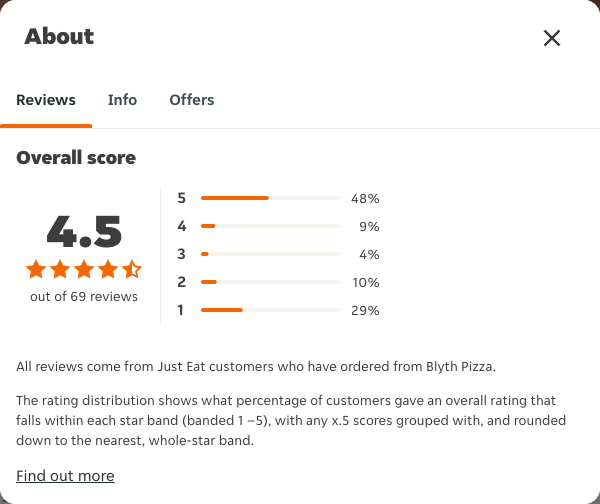Close the About dialog with X

552,38
